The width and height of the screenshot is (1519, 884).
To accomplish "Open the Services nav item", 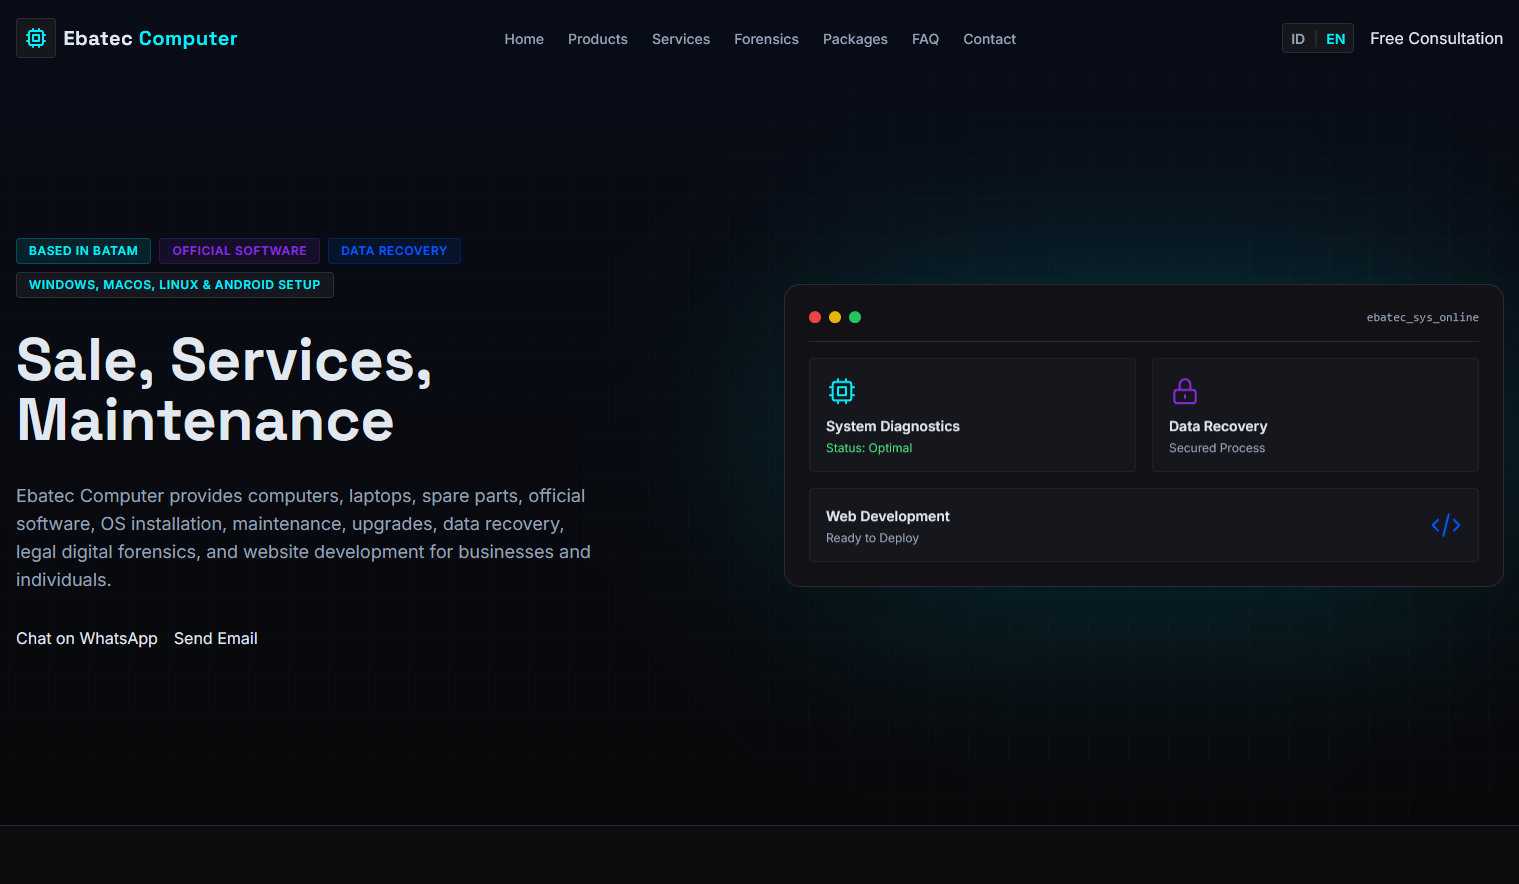I will (681, 39).
